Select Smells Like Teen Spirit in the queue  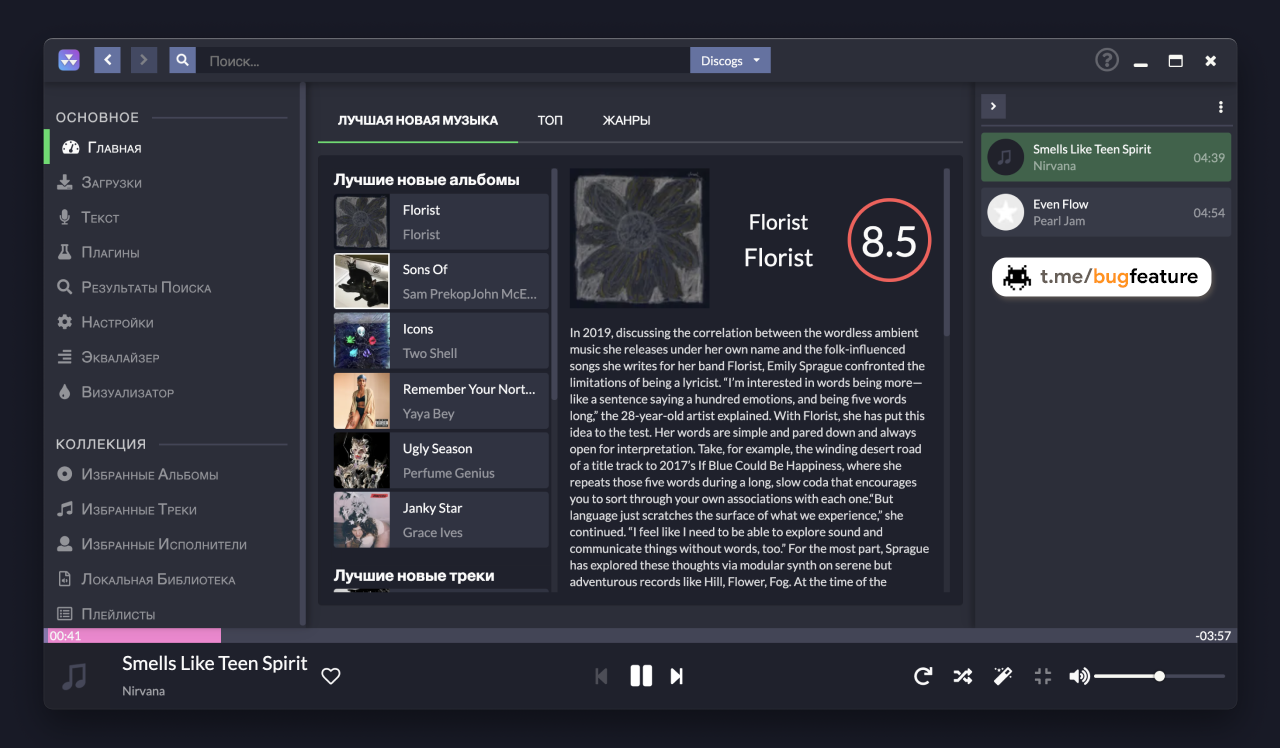click(1106, 157)
